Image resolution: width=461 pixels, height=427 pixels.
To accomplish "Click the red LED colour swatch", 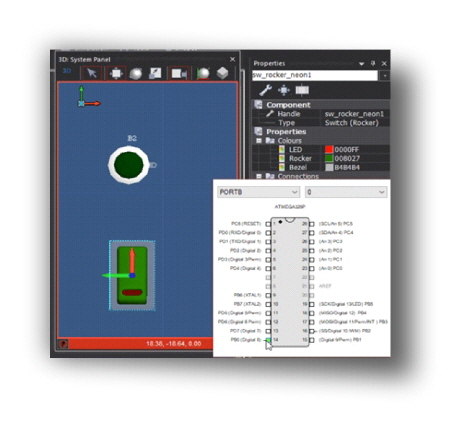I will pyautogui.click(x=329, y=150).
